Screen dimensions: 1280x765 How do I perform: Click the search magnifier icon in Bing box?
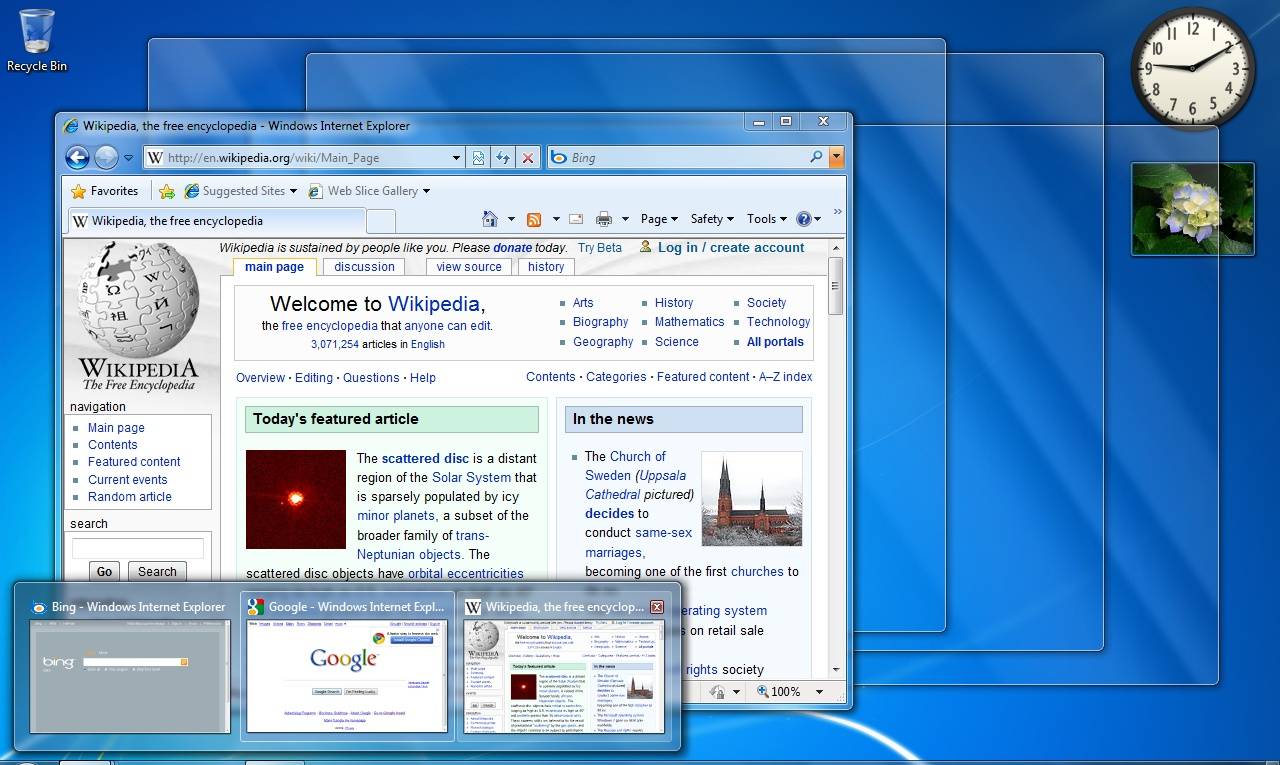pos(816,157)
